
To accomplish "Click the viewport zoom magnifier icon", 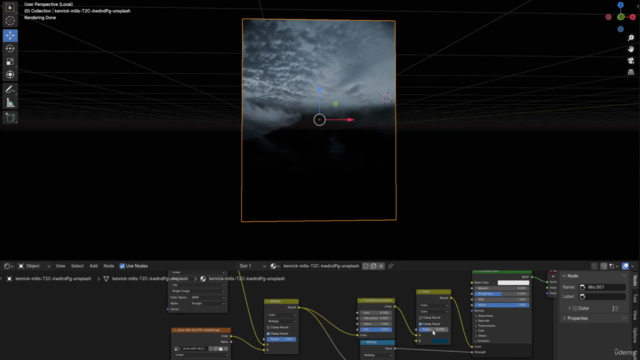I will [x=631, y=38].
